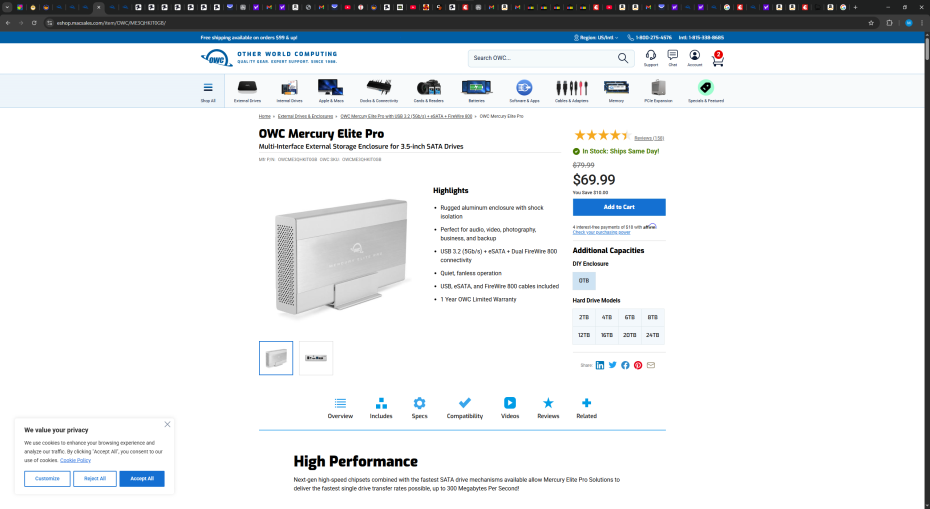Image resolution: width=930 pixels, height=509 pixels.
Task: Jump to the Includes tab
Action: [x=381, y=408]
